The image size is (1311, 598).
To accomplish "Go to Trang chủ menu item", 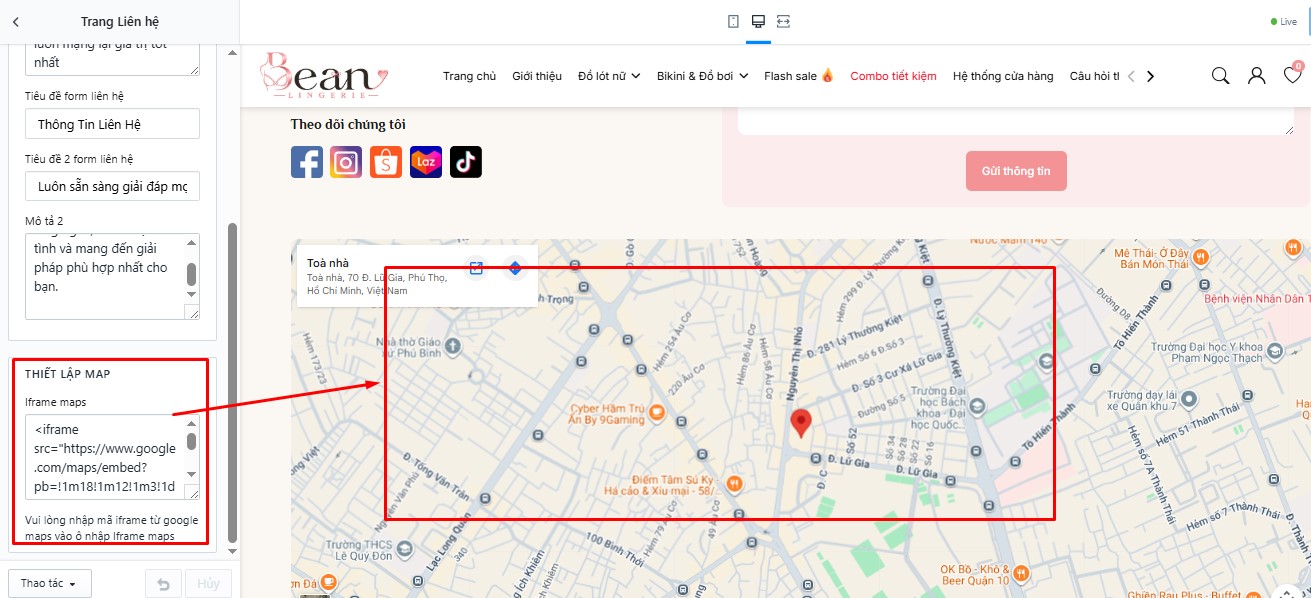I will click(x=469, y=76).
